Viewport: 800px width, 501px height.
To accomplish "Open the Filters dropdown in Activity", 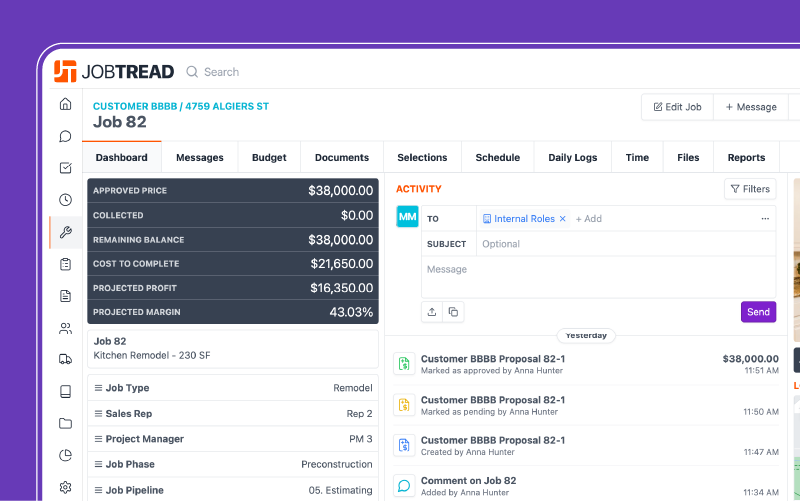I will (x=749, y=189).
